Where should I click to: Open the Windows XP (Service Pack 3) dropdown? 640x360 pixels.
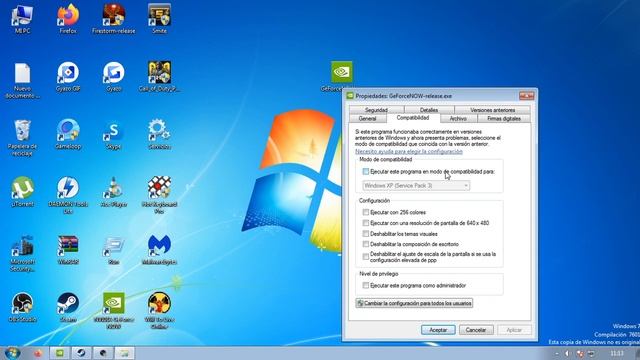point(416,186)
